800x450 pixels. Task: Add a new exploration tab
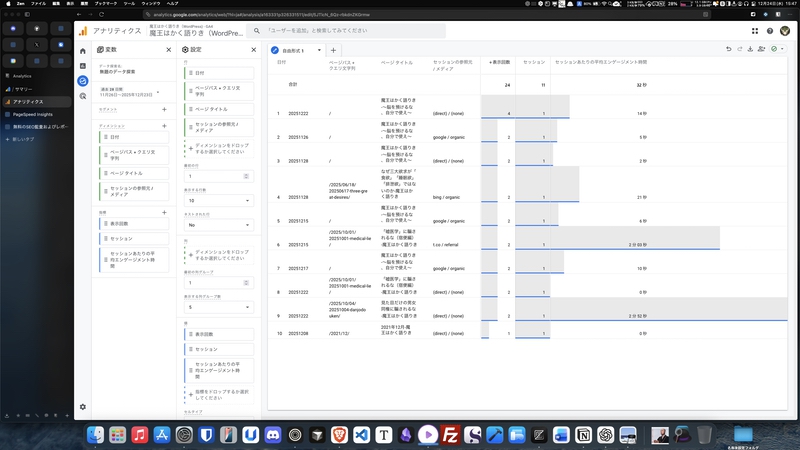[x=334, y=50]
